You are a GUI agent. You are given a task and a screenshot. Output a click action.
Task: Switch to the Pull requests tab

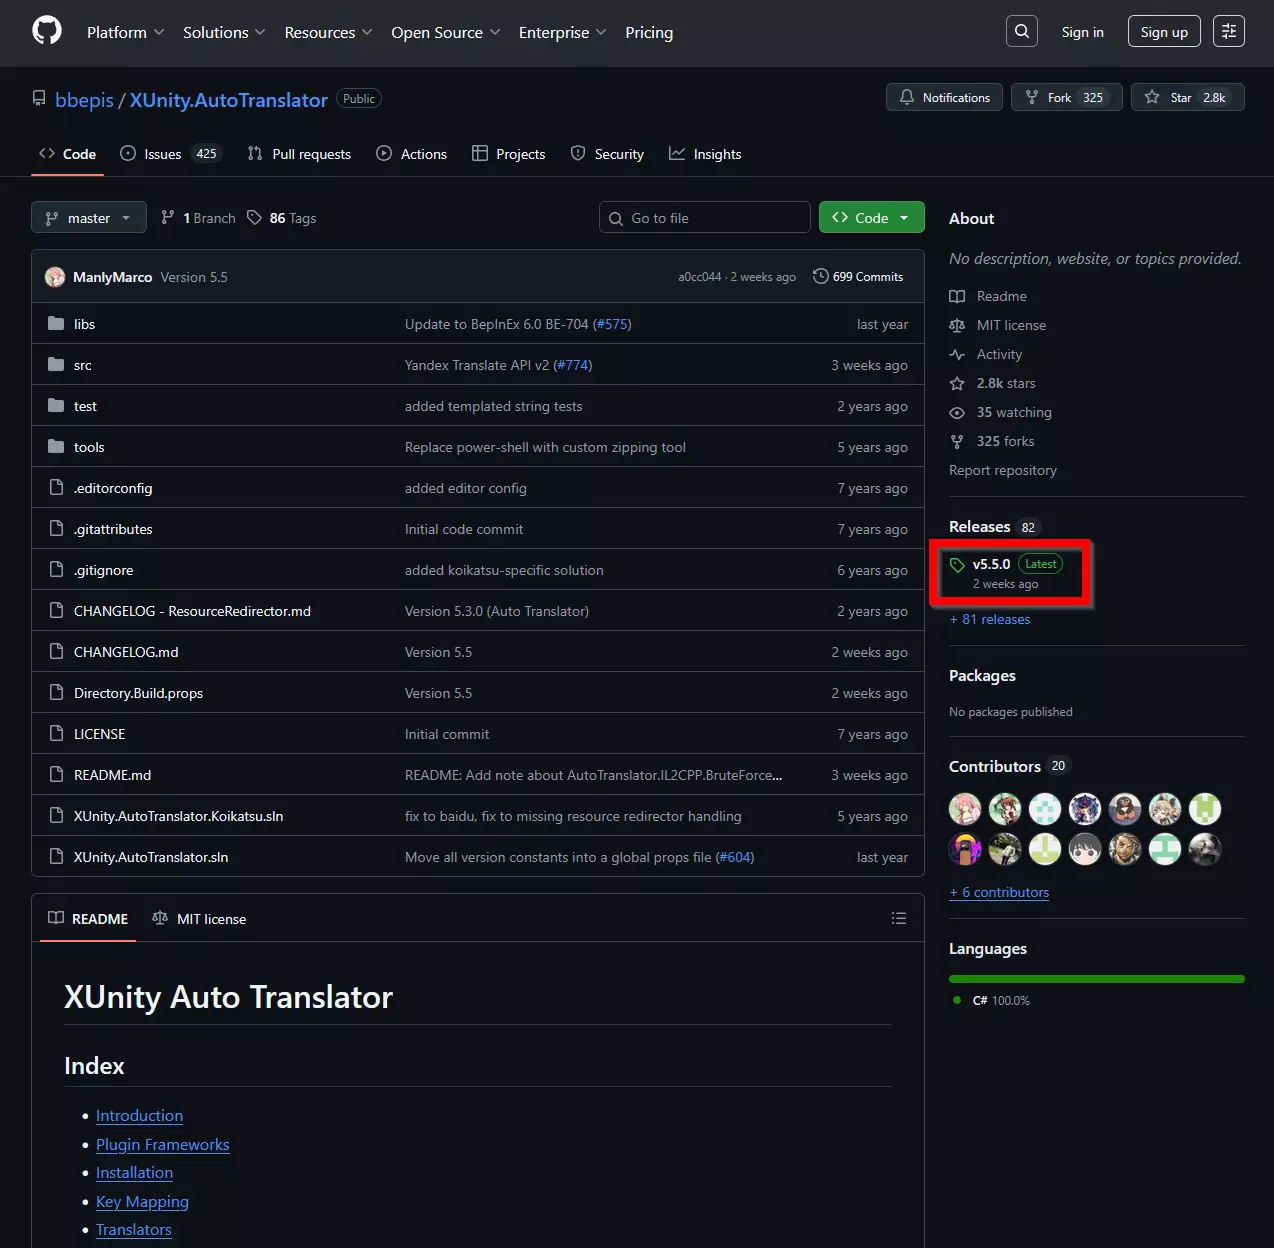tap(299, 154)
